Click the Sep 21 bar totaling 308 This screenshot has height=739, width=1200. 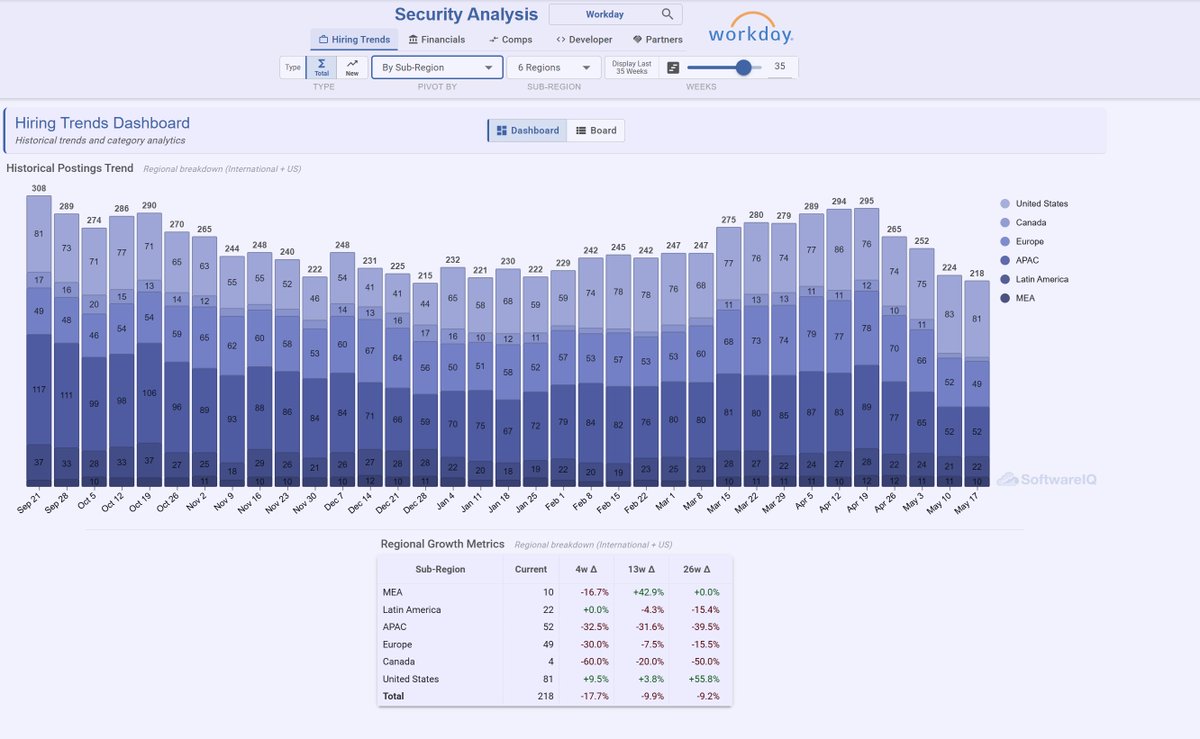39,340
